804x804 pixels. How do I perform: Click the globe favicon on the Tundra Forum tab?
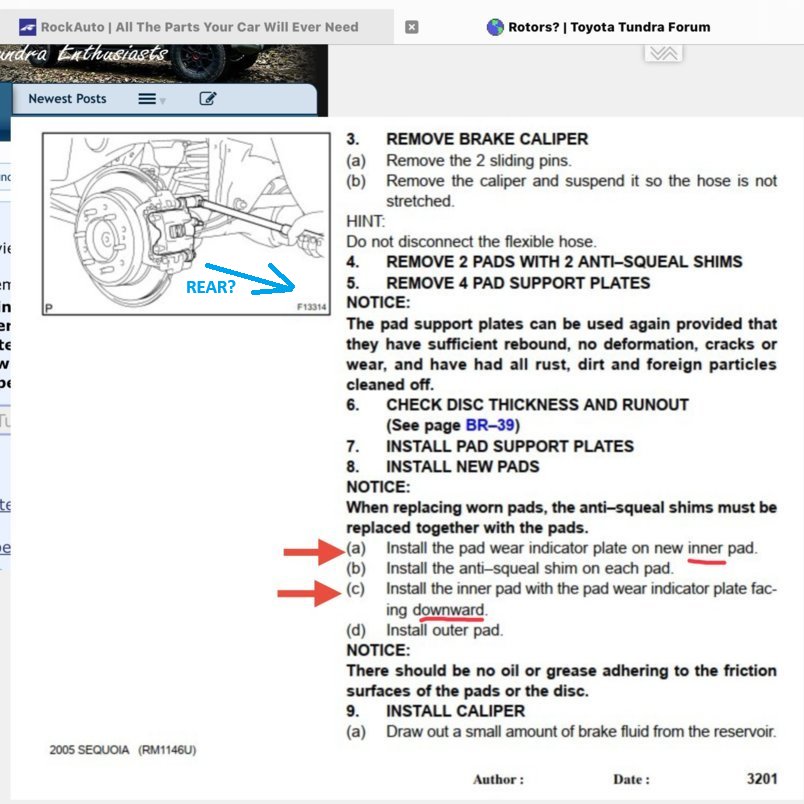pyautogui.click(x=495, y=27)
